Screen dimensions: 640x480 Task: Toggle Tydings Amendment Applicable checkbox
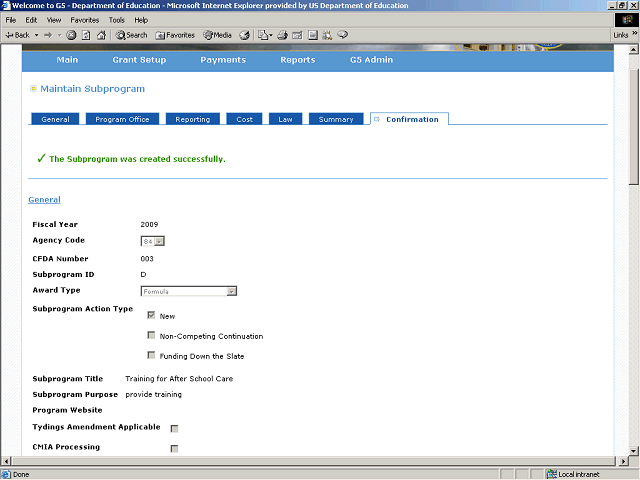tap(174, 429)
